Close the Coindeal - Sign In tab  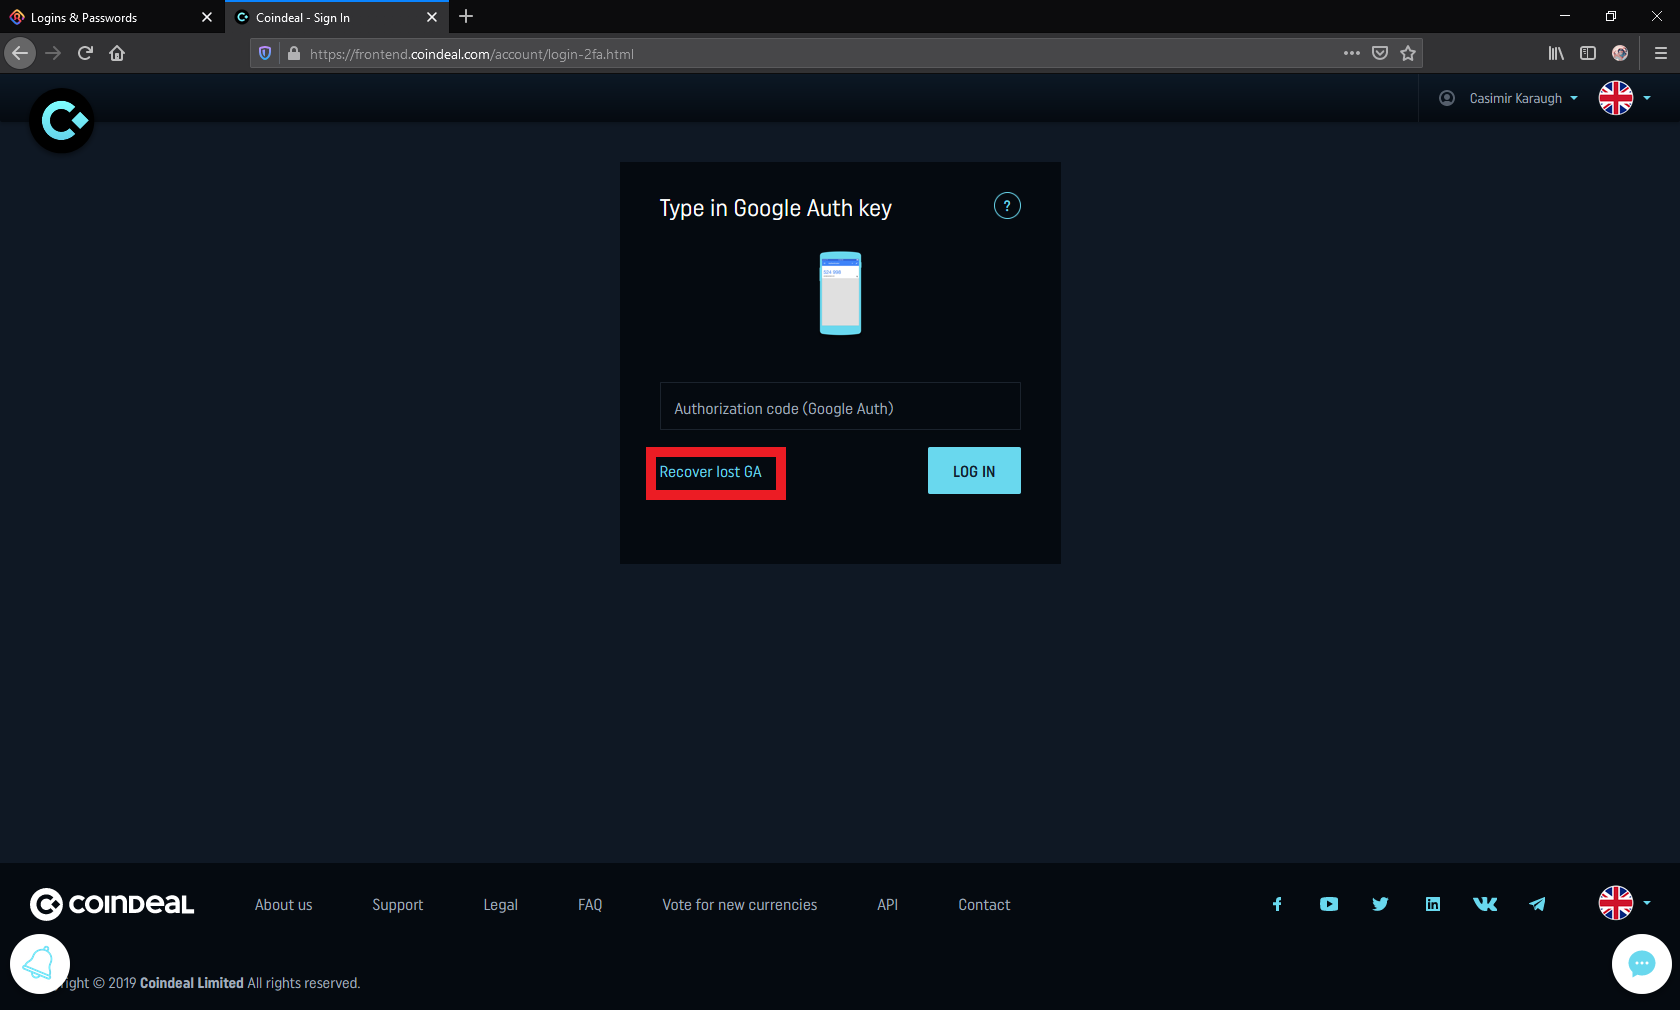tap(432, 17)
